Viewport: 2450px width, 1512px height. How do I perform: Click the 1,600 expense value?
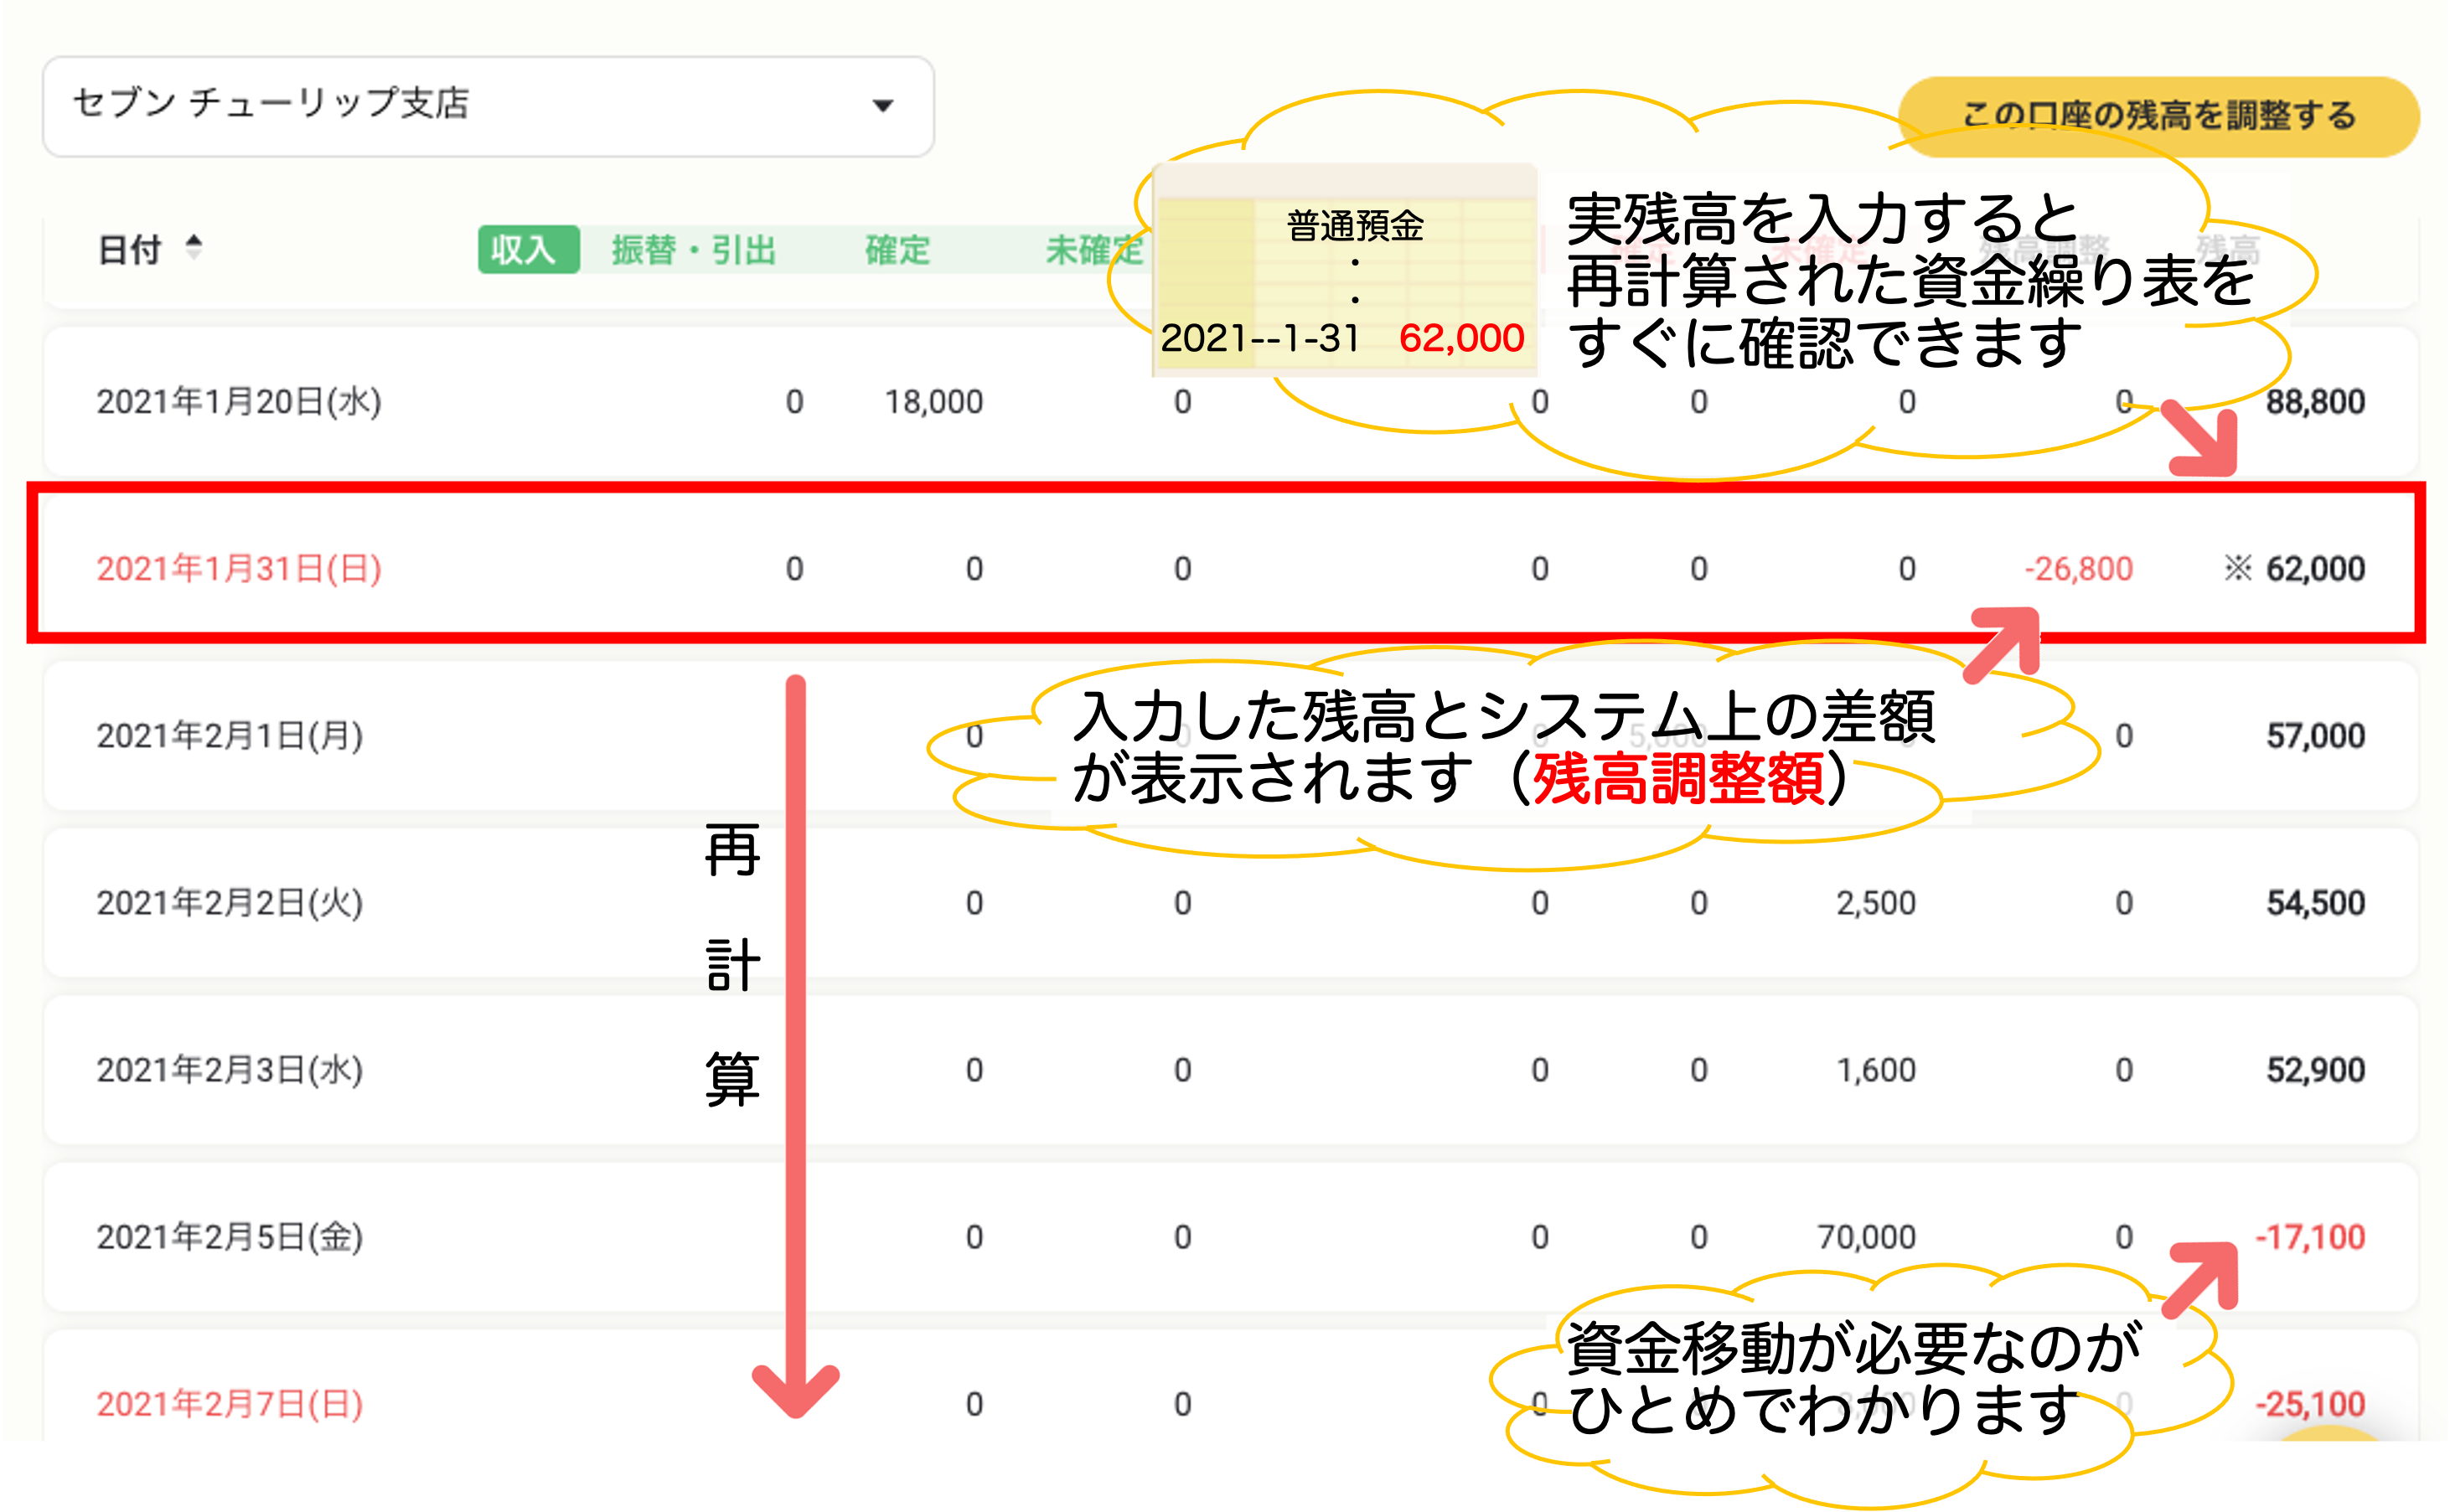(1875, 1070)
